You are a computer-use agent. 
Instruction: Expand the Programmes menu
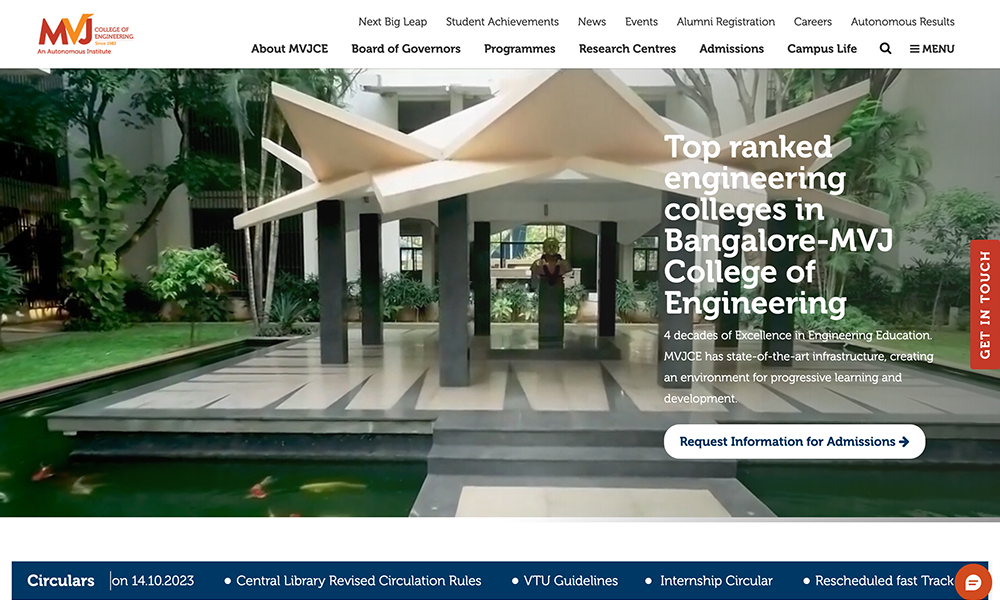click(519, 48)
